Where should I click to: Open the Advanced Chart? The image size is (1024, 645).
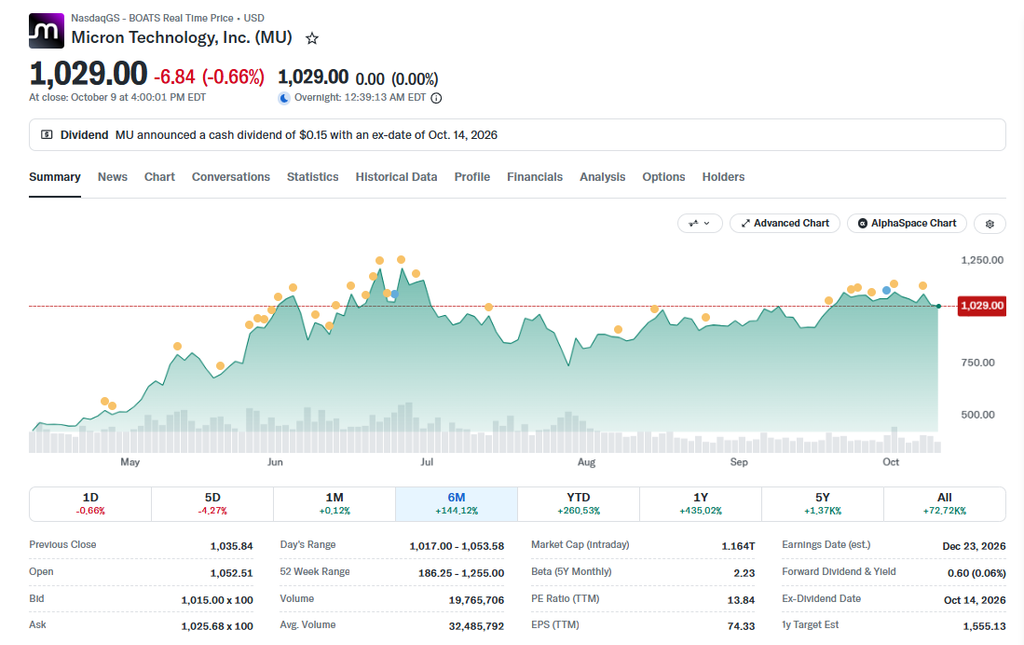click(x=784, y=223)
